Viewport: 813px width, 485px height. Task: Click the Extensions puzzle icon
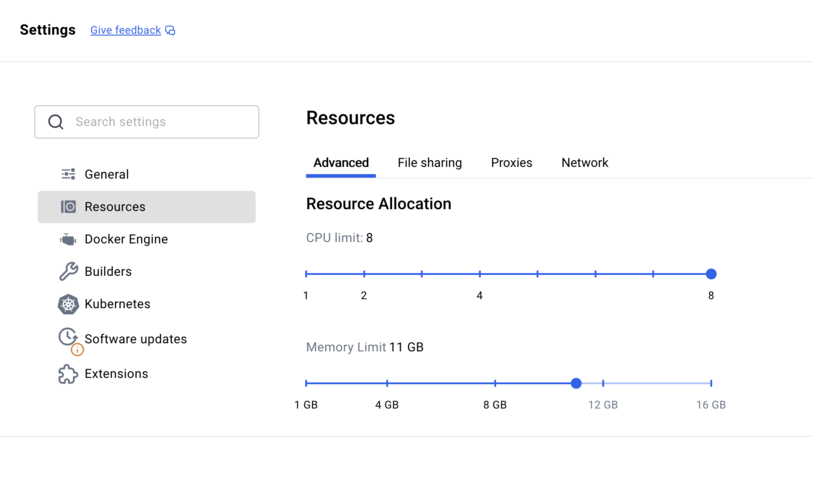pyautogui.click(x=68, y=374)
